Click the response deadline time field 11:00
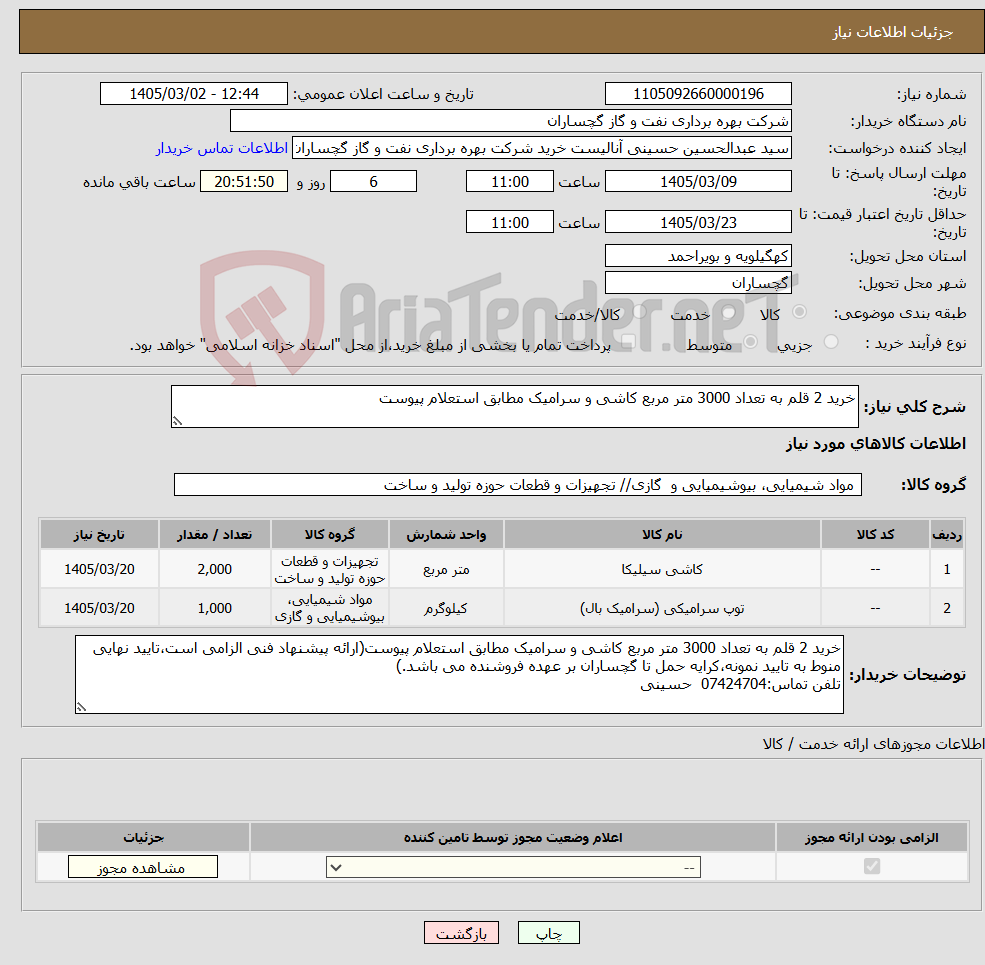 509,182
